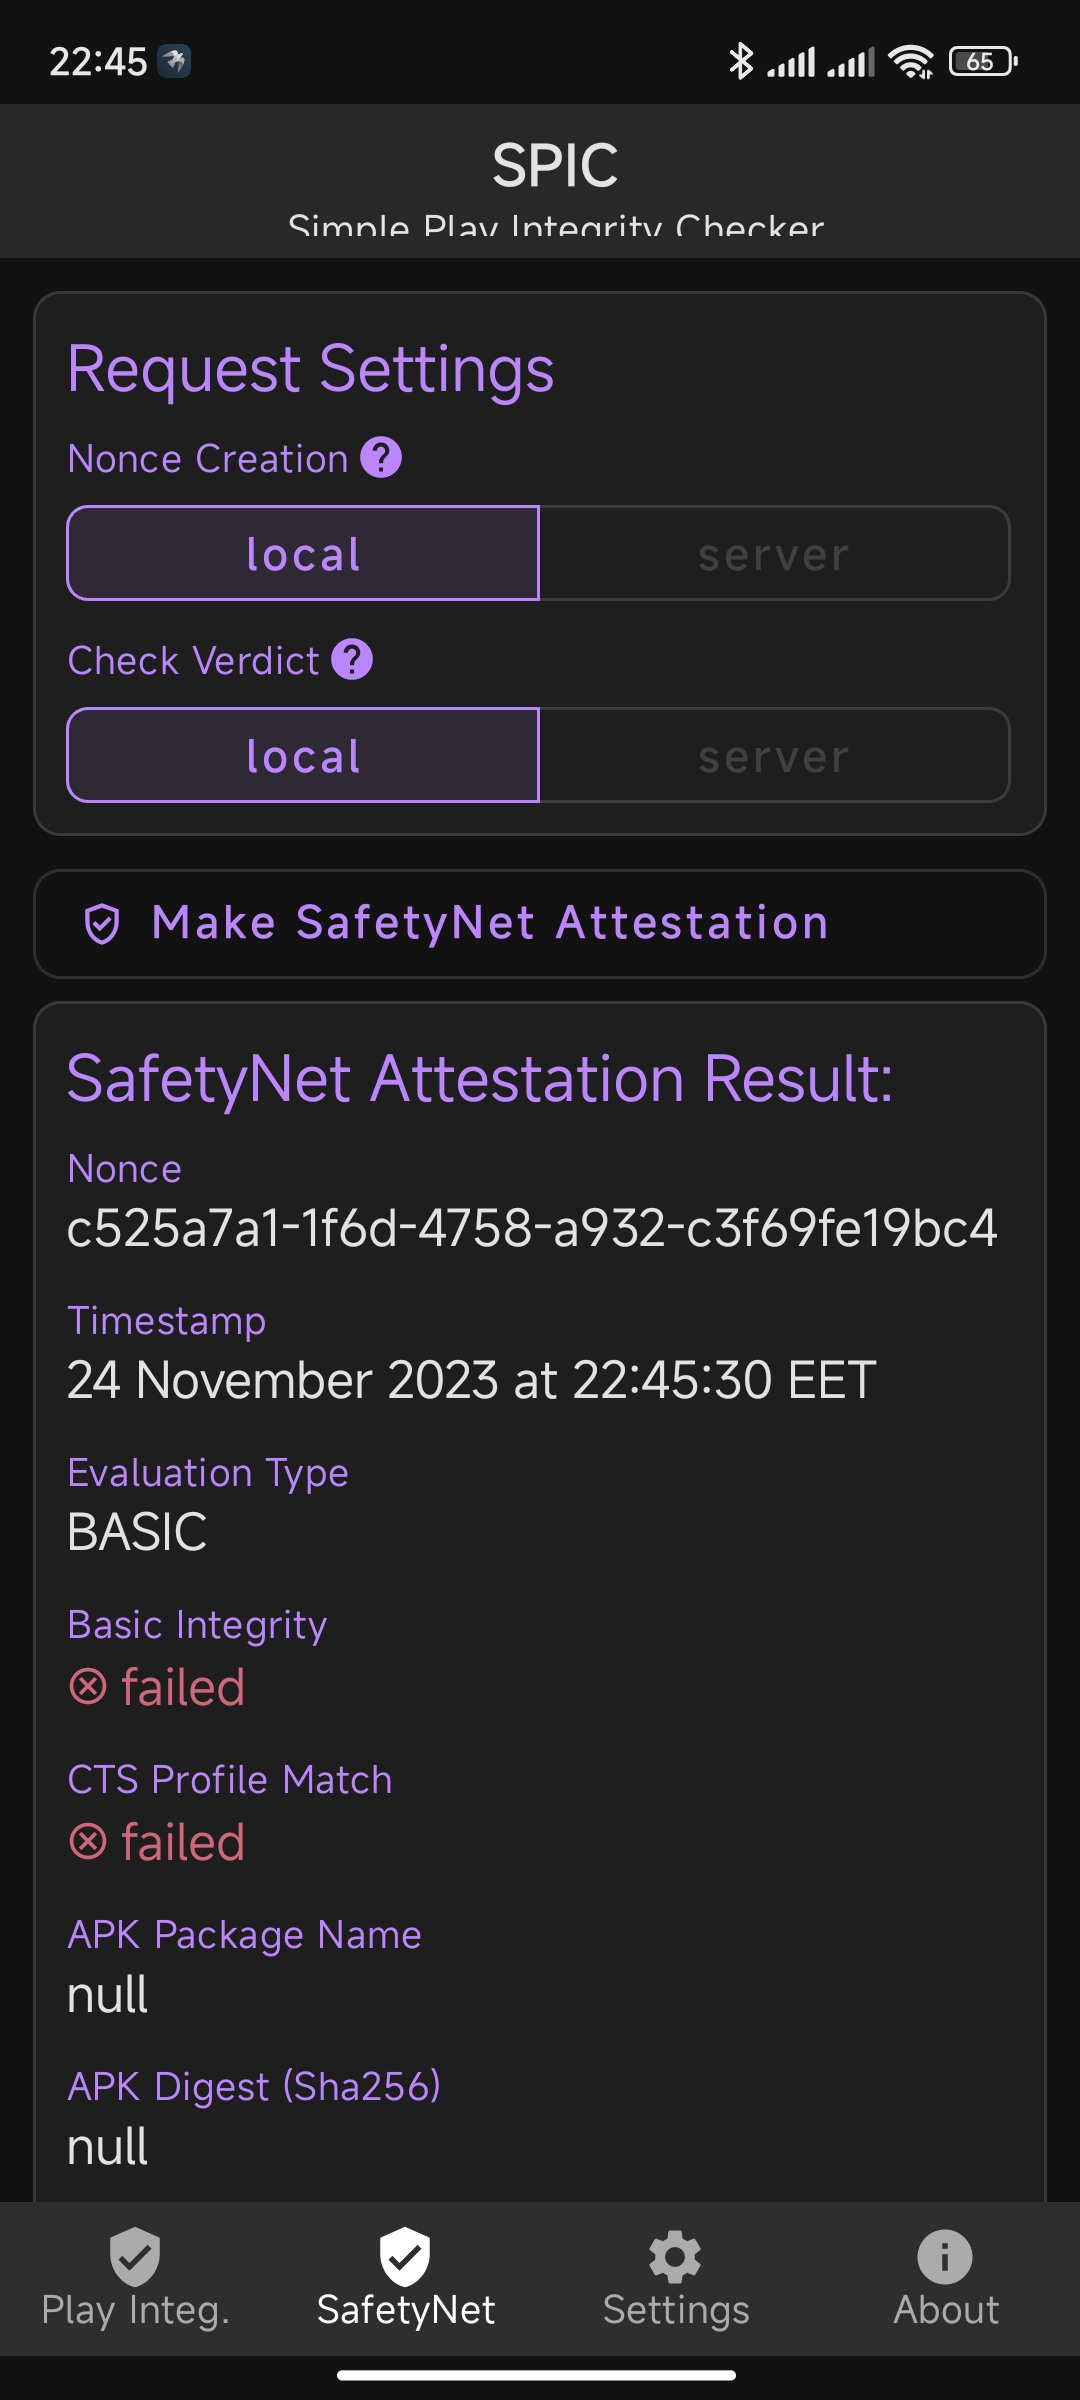The height and width of the screenshot is (2400, 1080).
Task: Tap battery indicator in status bar
Action: coord(983,61)
